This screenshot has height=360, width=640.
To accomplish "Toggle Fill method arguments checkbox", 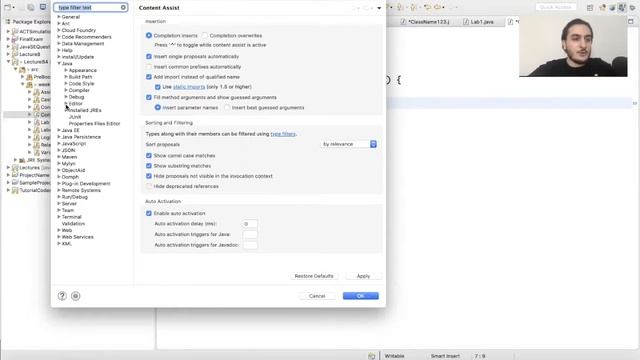I will tap(149, 97).
